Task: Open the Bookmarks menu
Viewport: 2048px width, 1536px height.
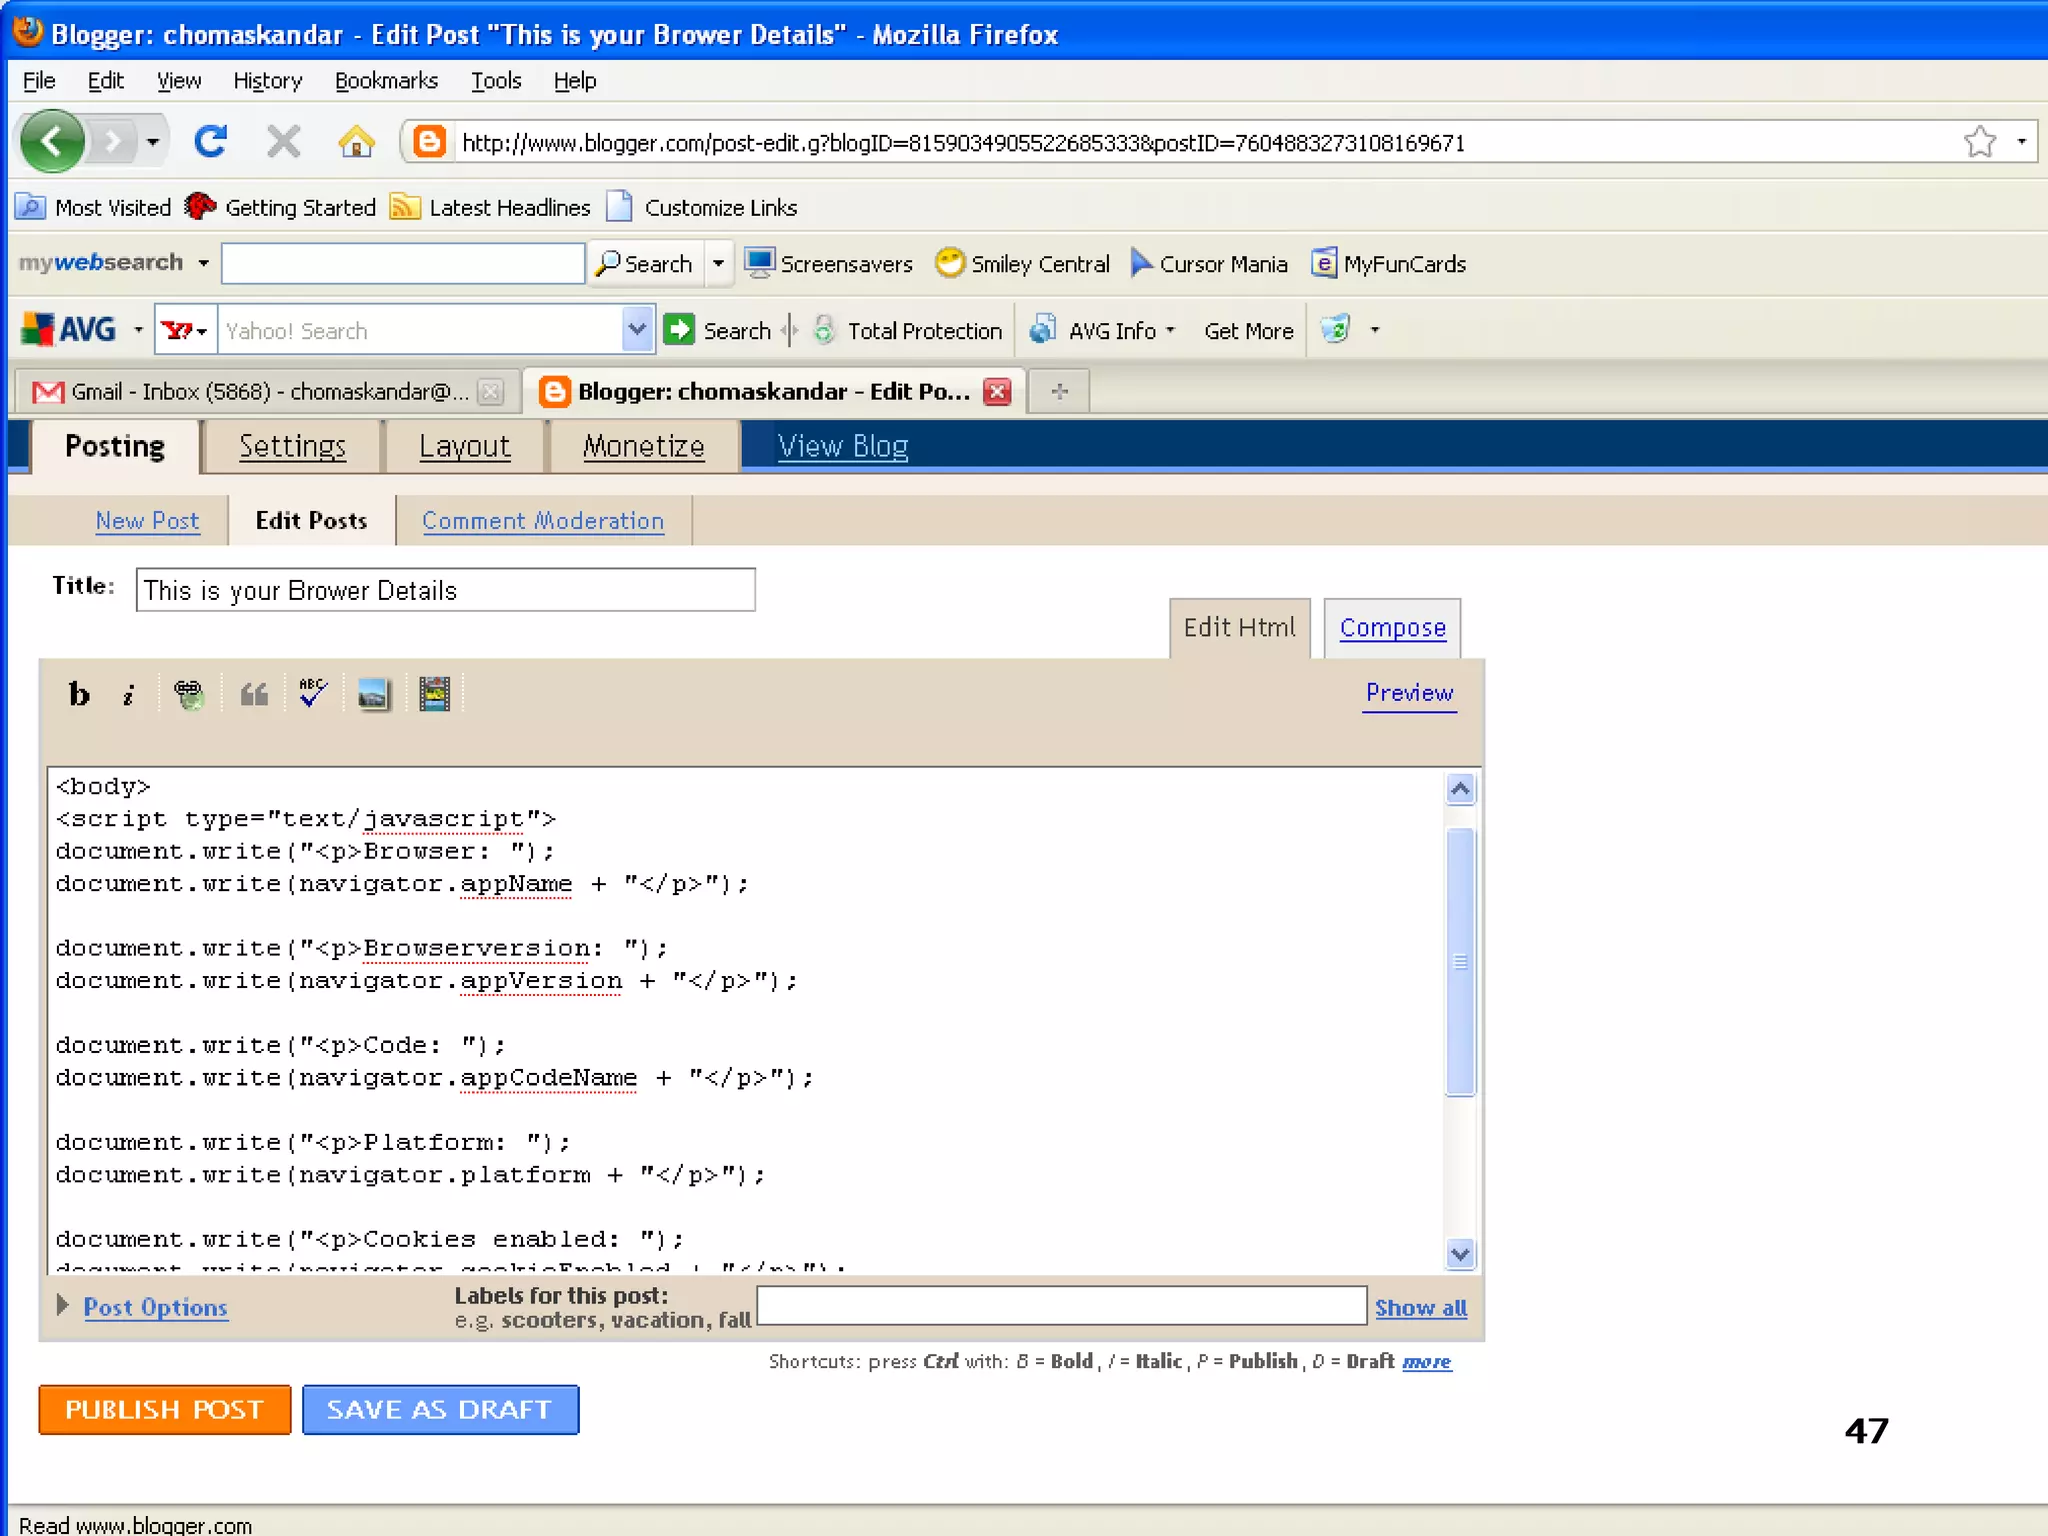Action: (x=386, y=81)
